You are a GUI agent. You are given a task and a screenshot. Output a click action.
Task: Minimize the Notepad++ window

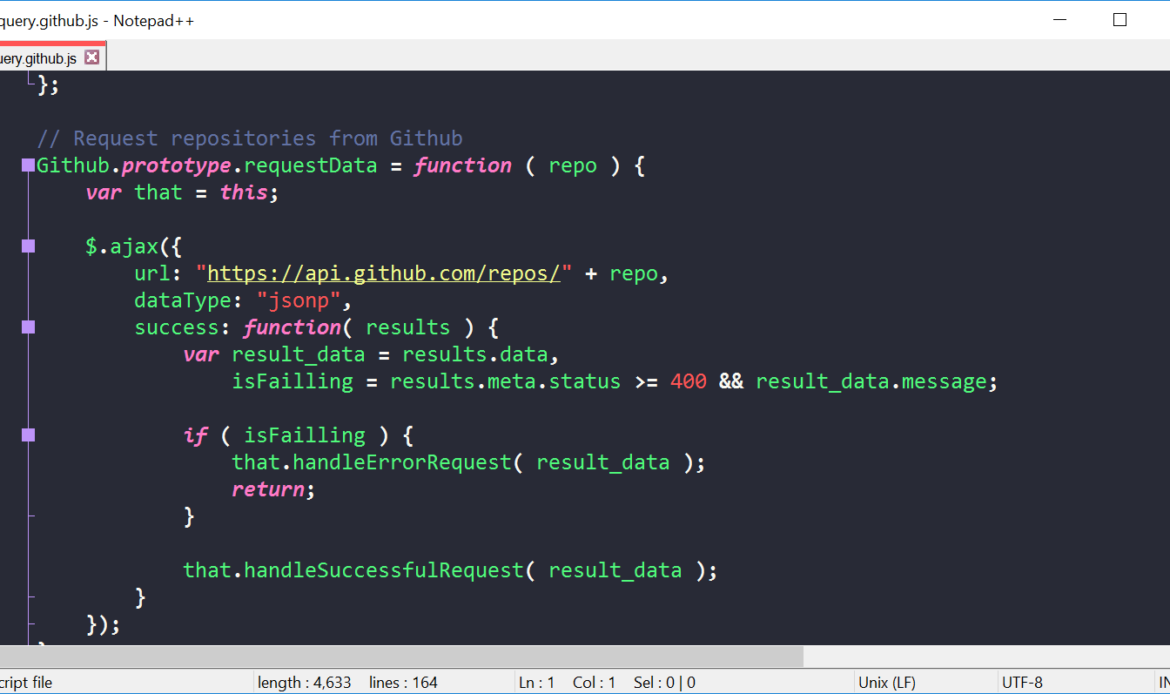[x=1060, y=20]
